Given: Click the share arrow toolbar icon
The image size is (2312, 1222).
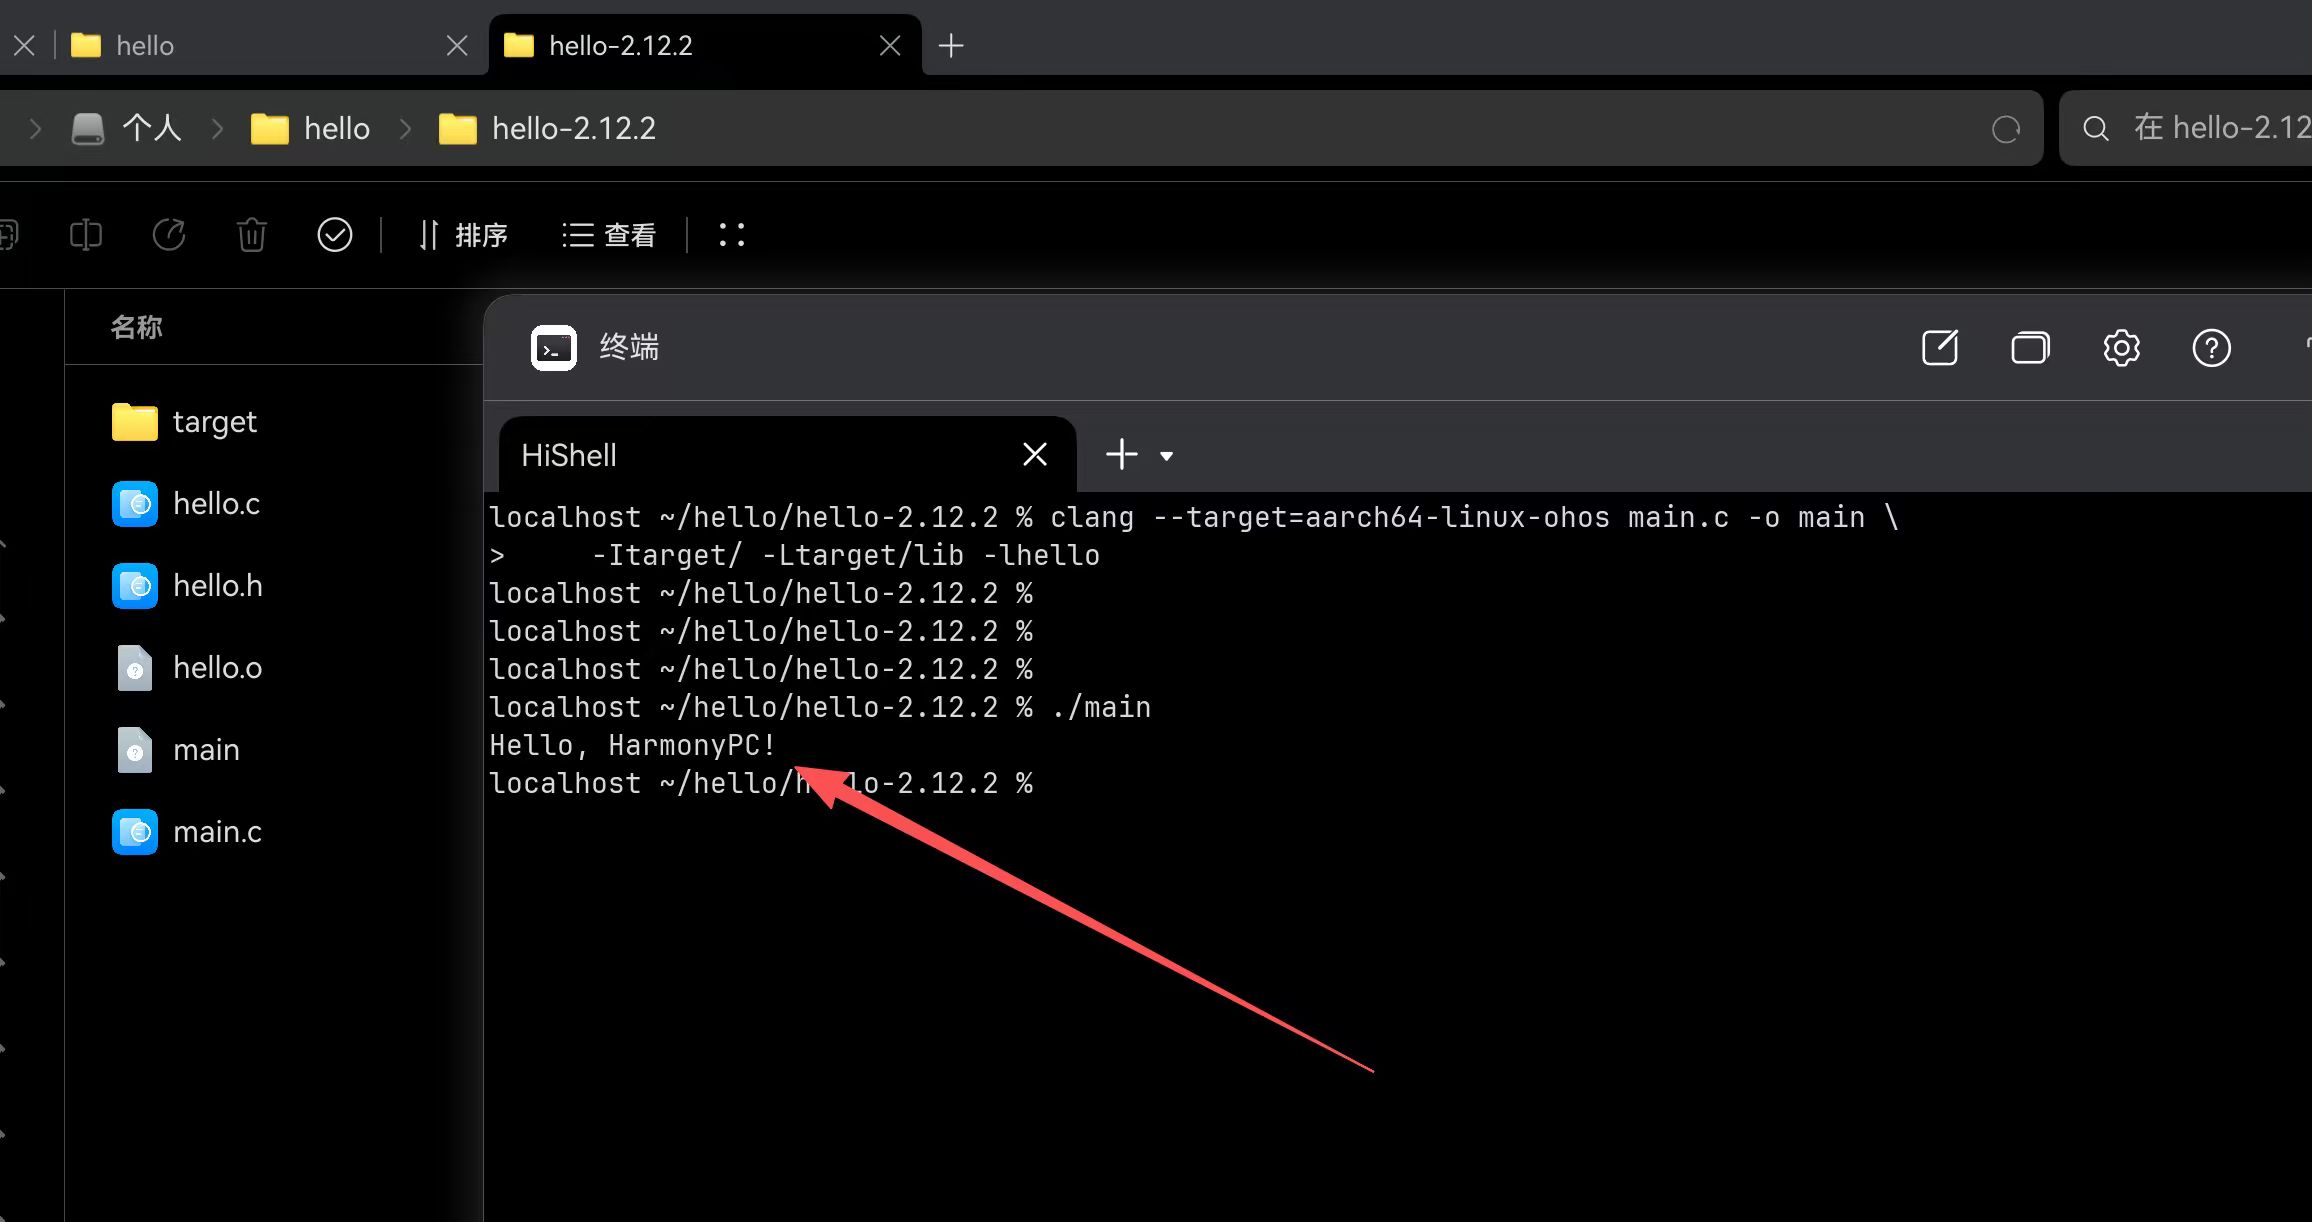Looking at the screenshot, I should [168, 235].
